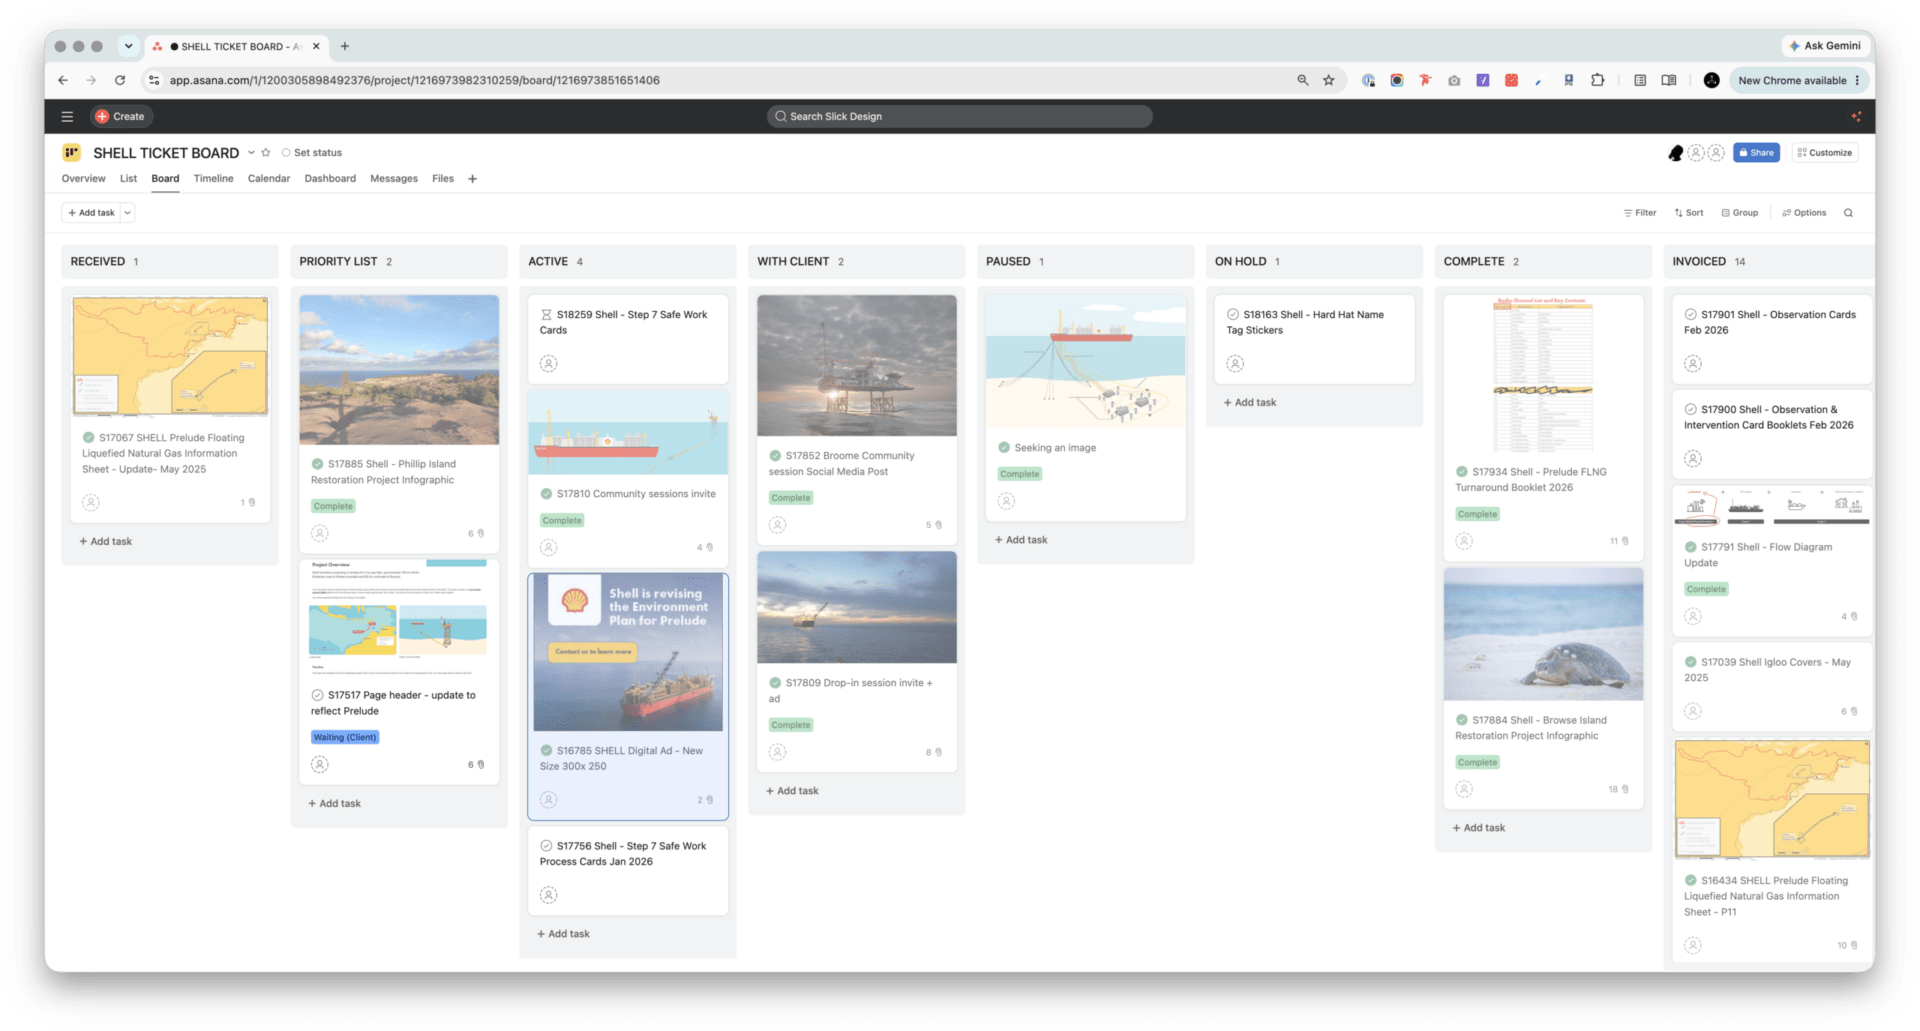The height and width of the screenshot is (1031, 1920).
Task: Mark S18163 Hard Hat Name Tag complete
Action: (x=1233, y=315)
